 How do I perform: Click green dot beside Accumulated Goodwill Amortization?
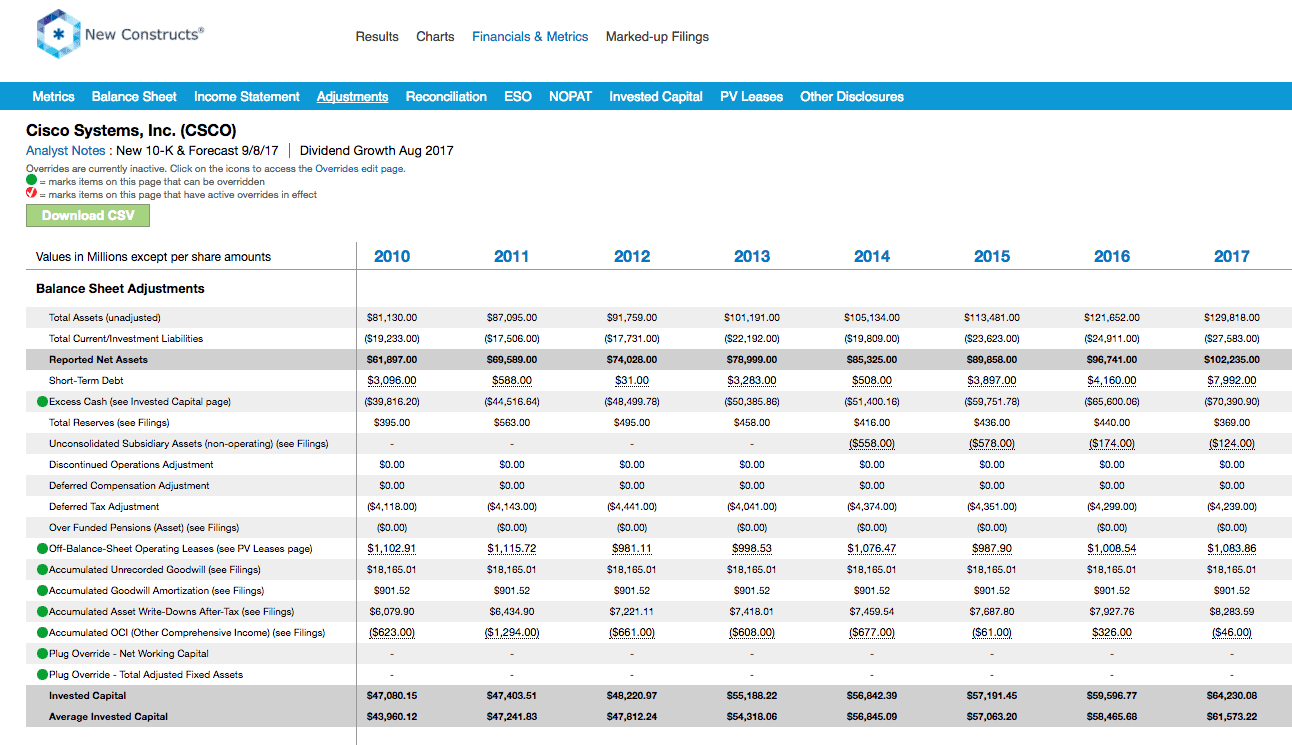[42, 591]
